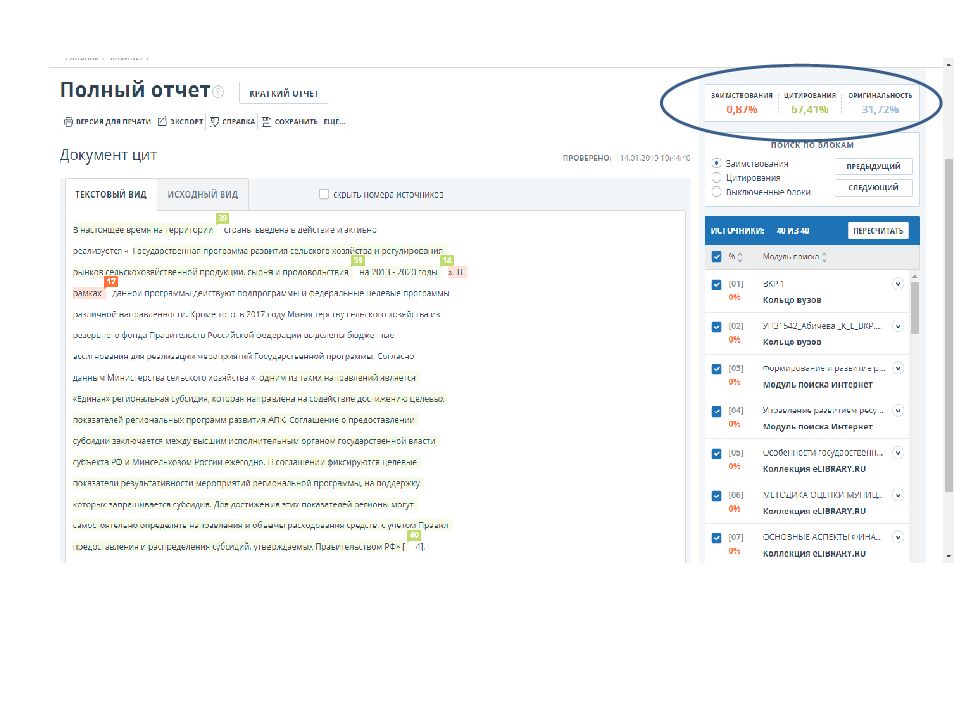960x720 pixels.
Task: Expand source [04] Управление развитием
Action: [898, 411]
